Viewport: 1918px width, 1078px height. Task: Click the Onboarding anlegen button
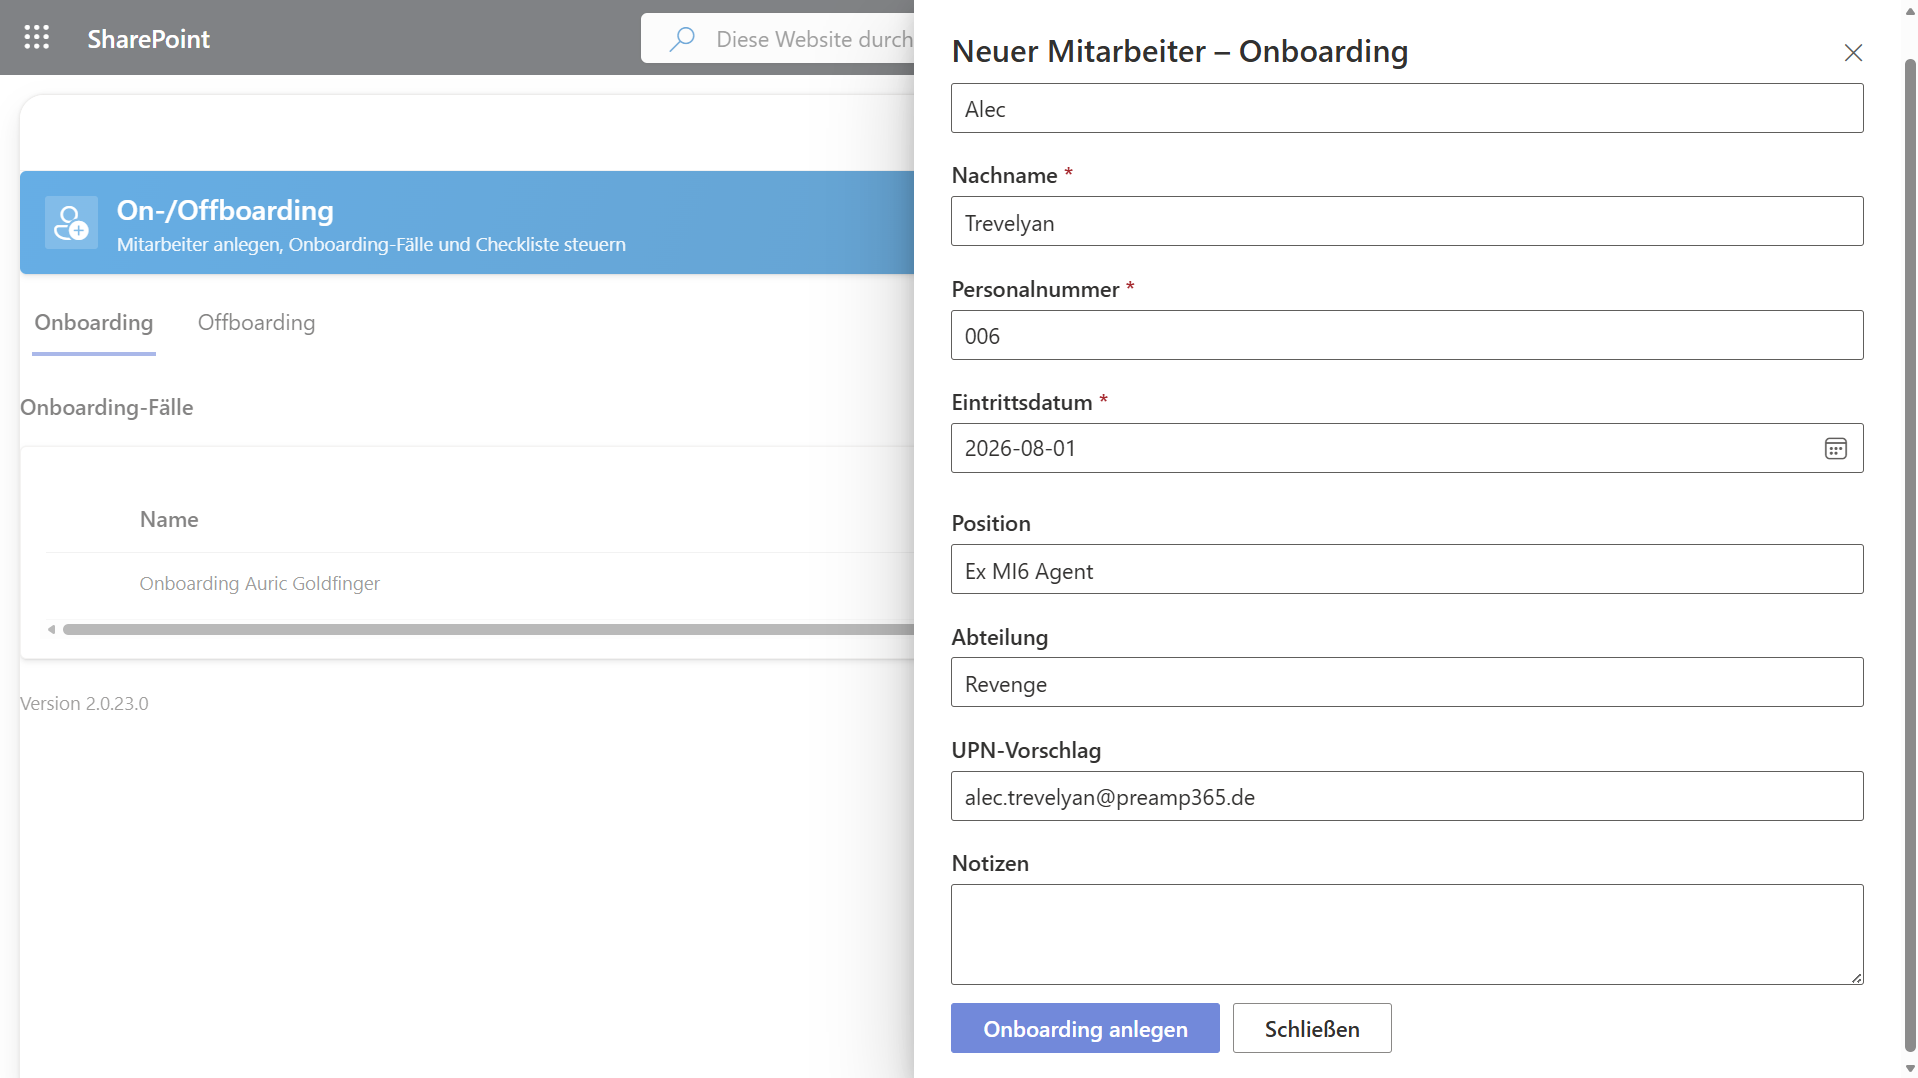1085,1028
